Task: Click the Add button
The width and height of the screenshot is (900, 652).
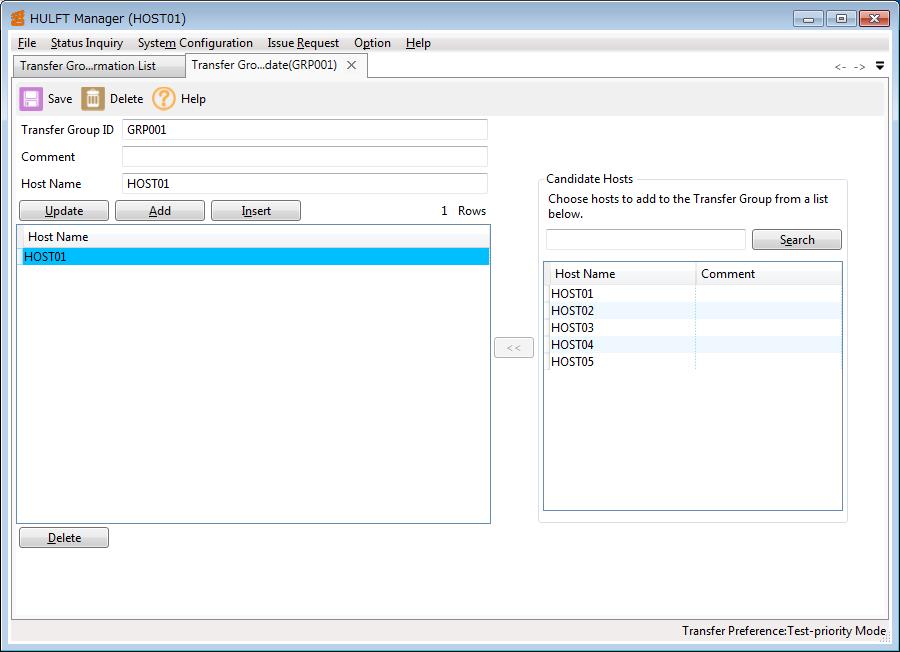Action: (160, 211)
